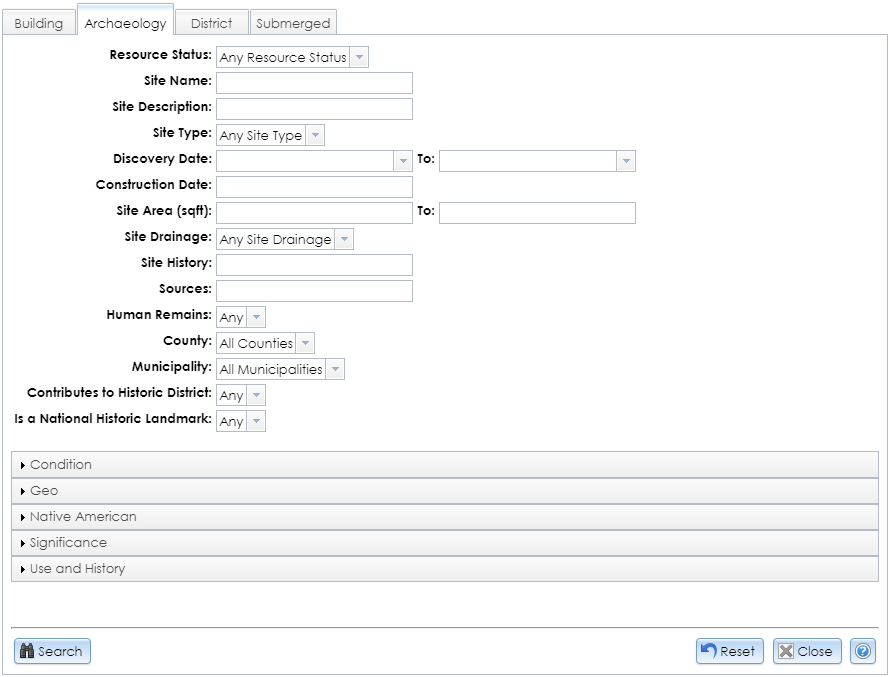Open the All Counties dropdown
Screen dimensions: 890x677
(x=303, y=343)
